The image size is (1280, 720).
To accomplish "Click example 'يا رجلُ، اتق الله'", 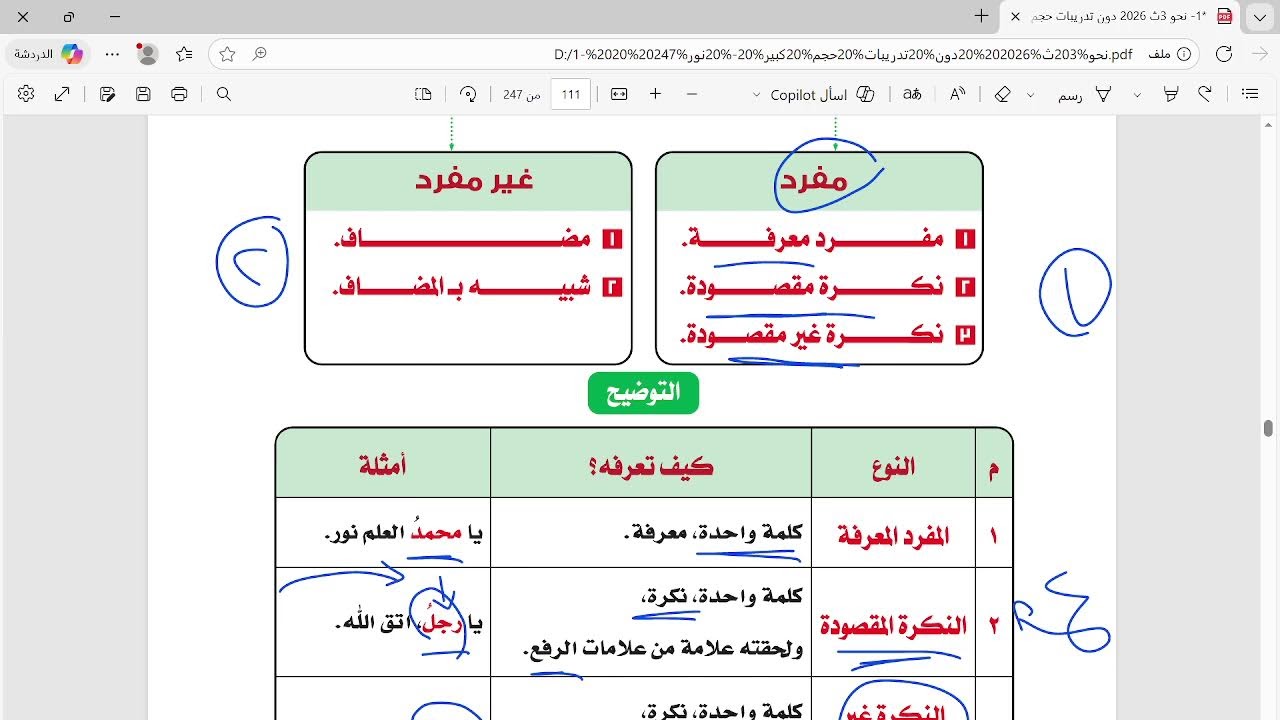I will 408,623.
